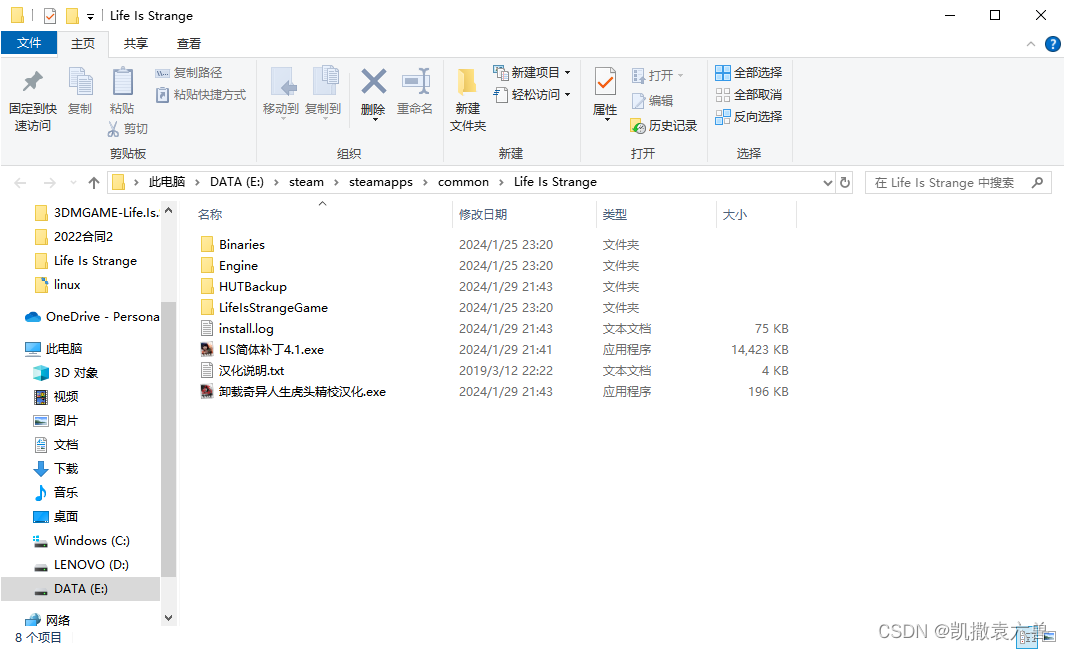This screenshot has width=1065, height=650.
Task: Customize Quick Access Toolbar dropdown
Action: pos(90,16)
